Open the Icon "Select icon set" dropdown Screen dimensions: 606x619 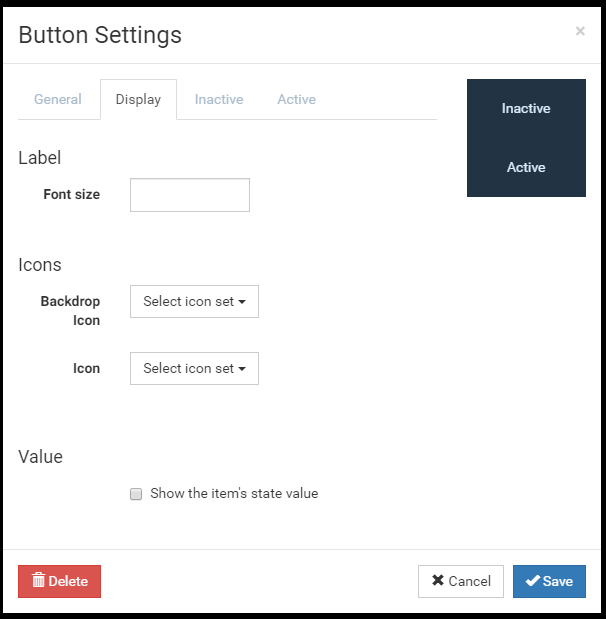pyautogui.click(x=194, y=368)
